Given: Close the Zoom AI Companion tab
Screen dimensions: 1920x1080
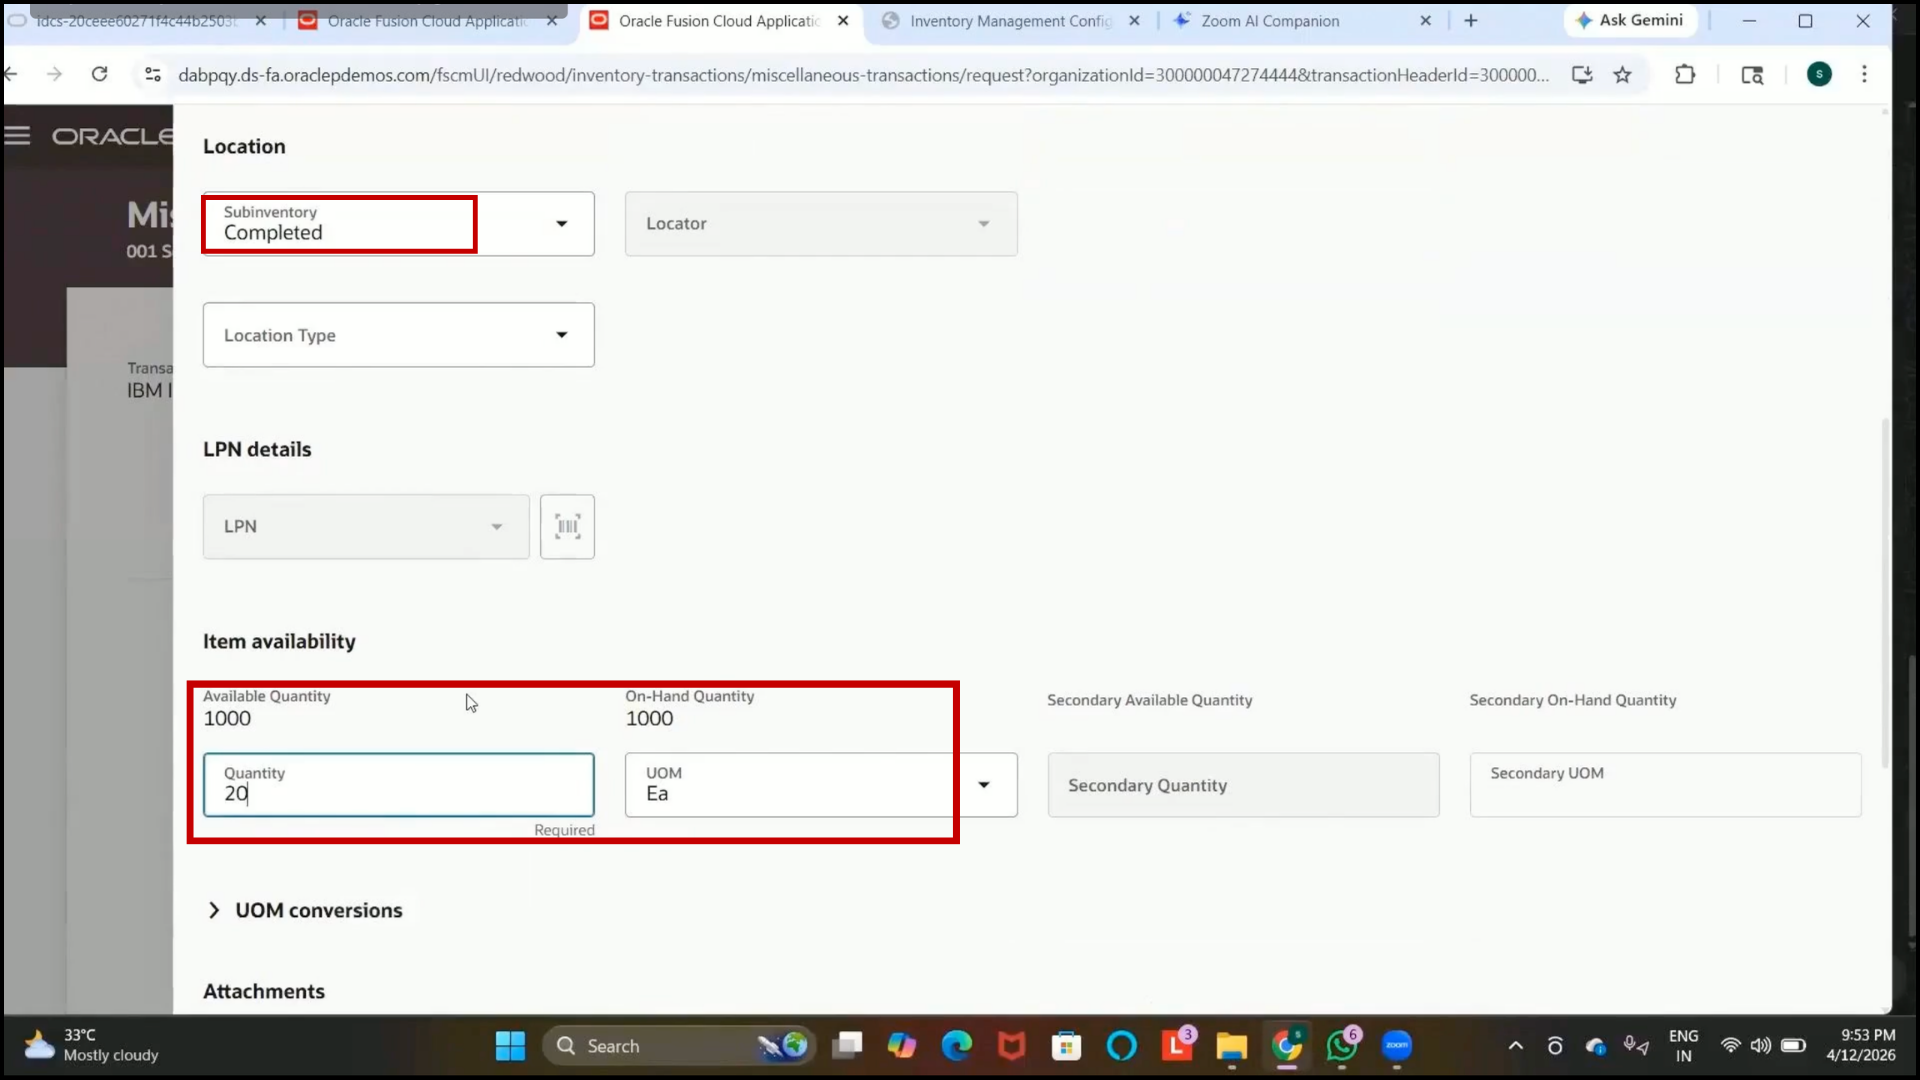Looking at the screenshot, I should (1425, 20).
